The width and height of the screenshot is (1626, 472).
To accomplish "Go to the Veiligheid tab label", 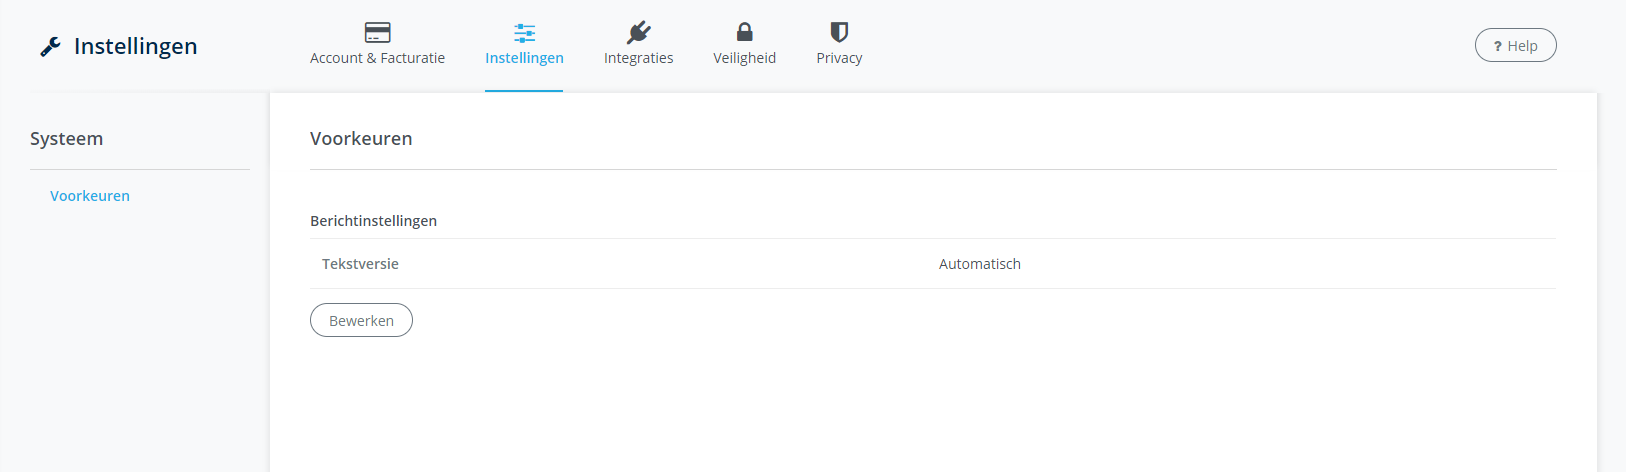I will [744, 58].
